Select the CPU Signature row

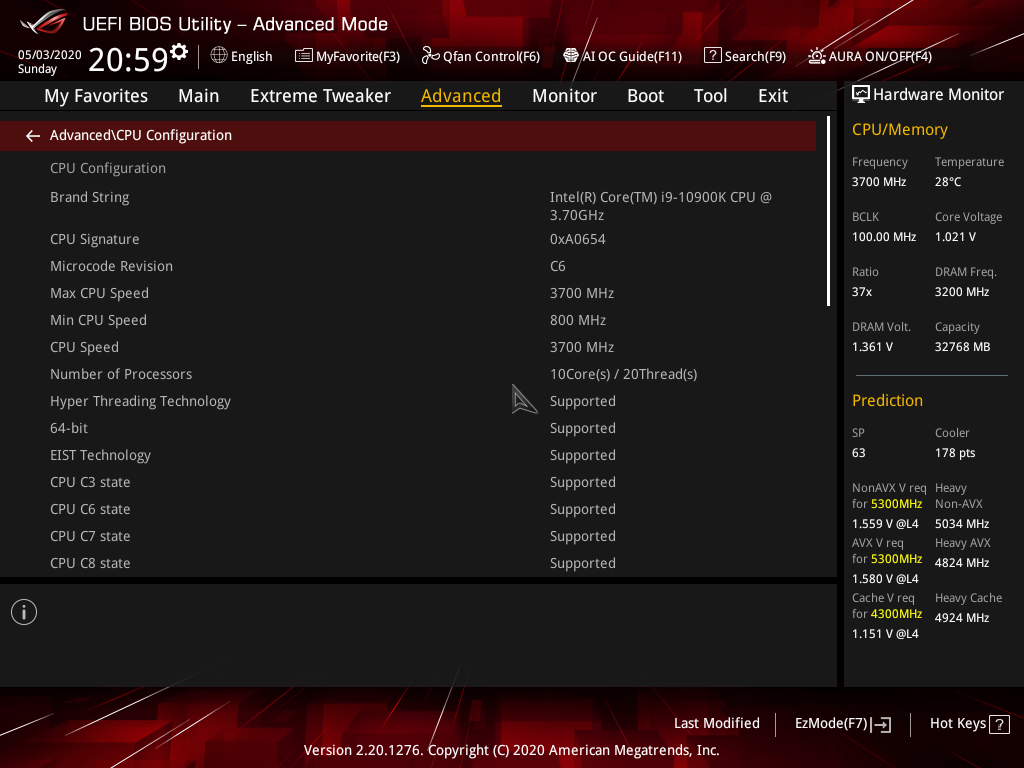click(408, 239)
